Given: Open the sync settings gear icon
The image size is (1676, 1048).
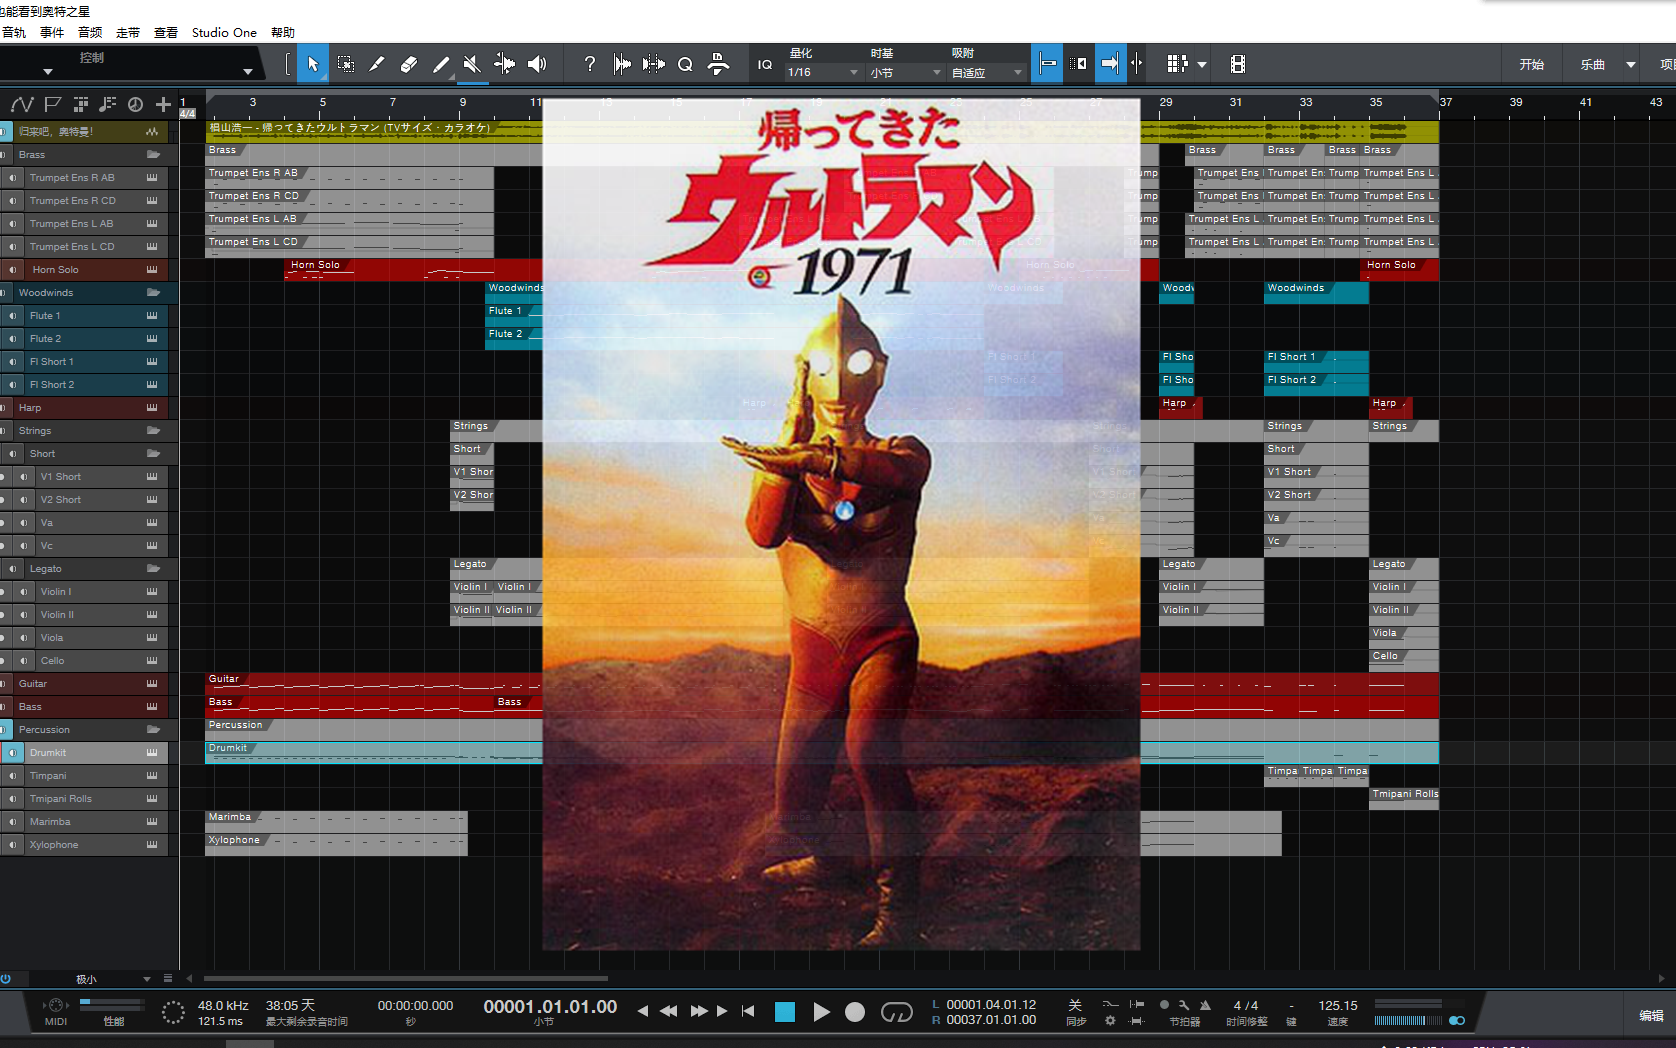Looking at the screenshot, I should [1110, 1021].
